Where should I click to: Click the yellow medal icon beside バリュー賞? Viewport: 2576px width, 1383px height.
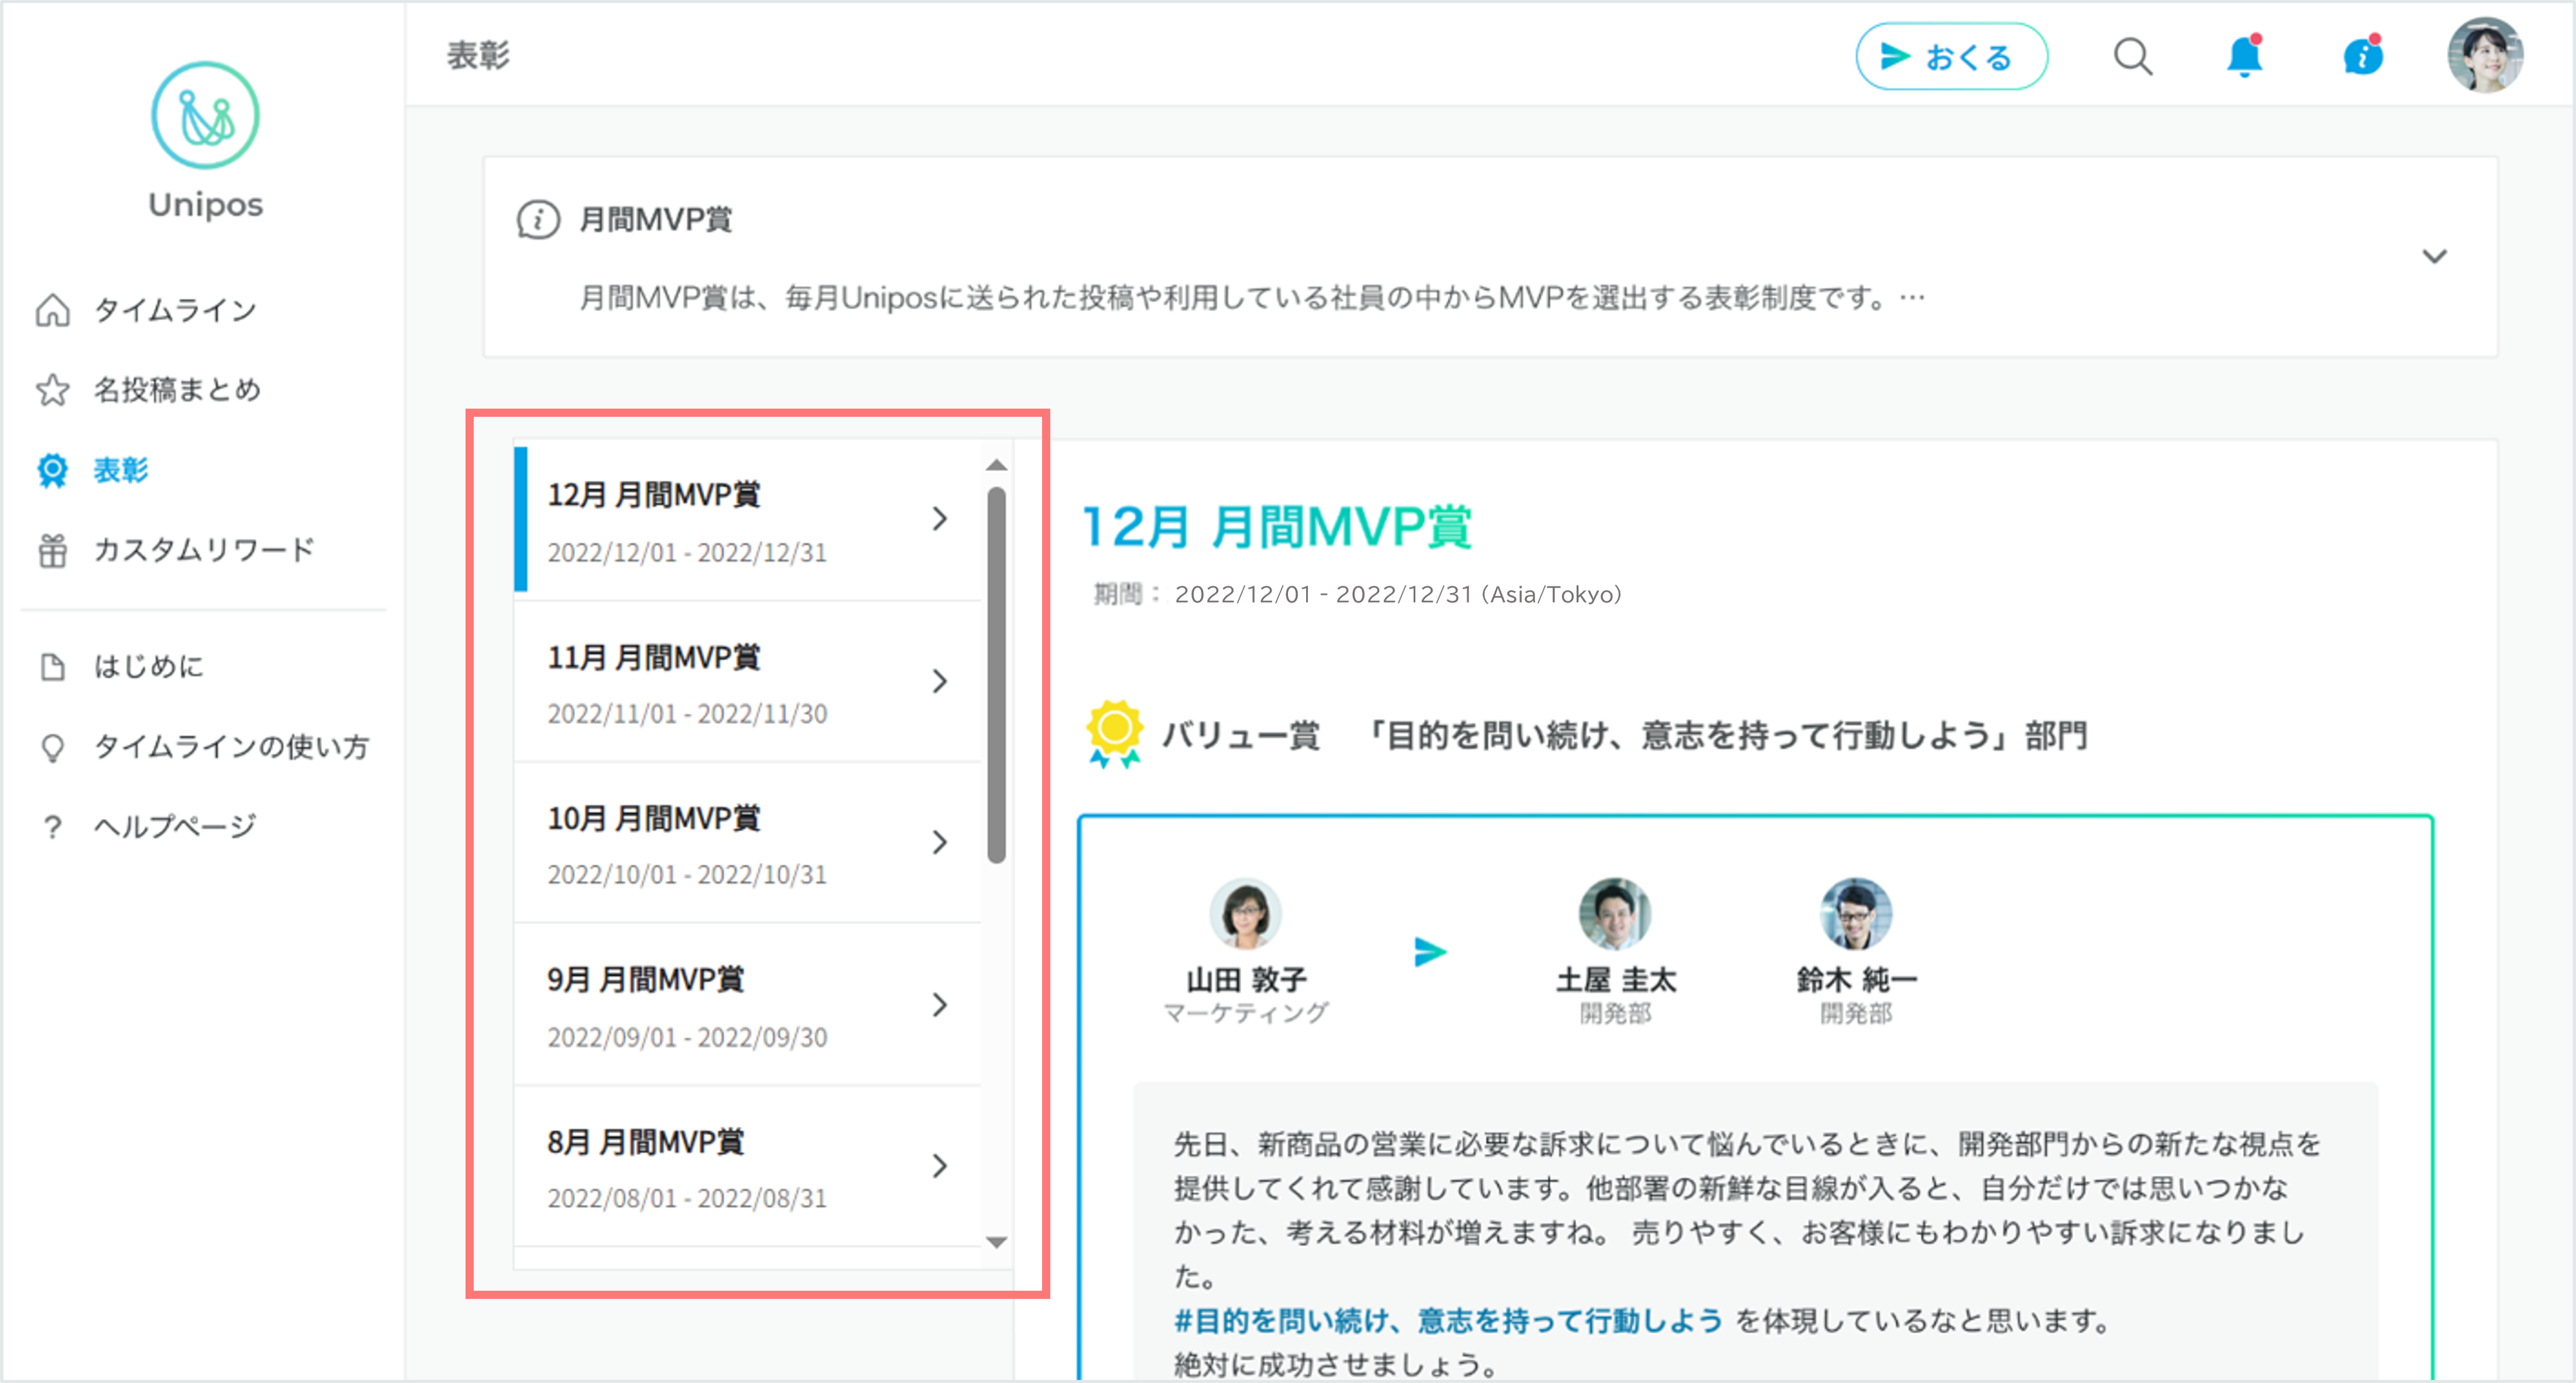tap(1114, 734)
